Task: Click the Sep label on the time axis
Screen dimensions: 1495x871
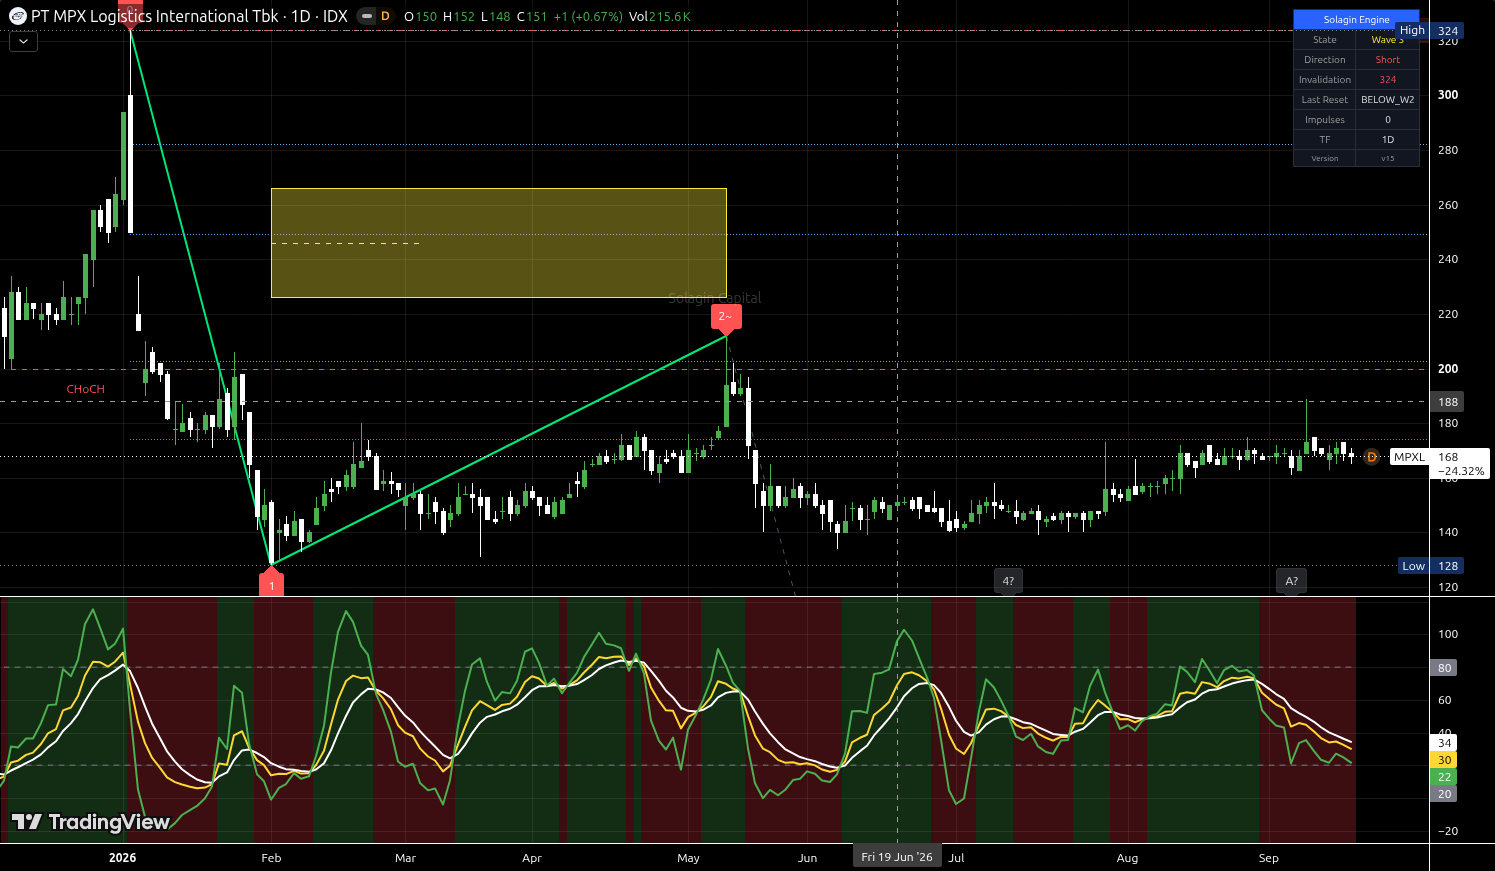Action: tap(1268, 858)
